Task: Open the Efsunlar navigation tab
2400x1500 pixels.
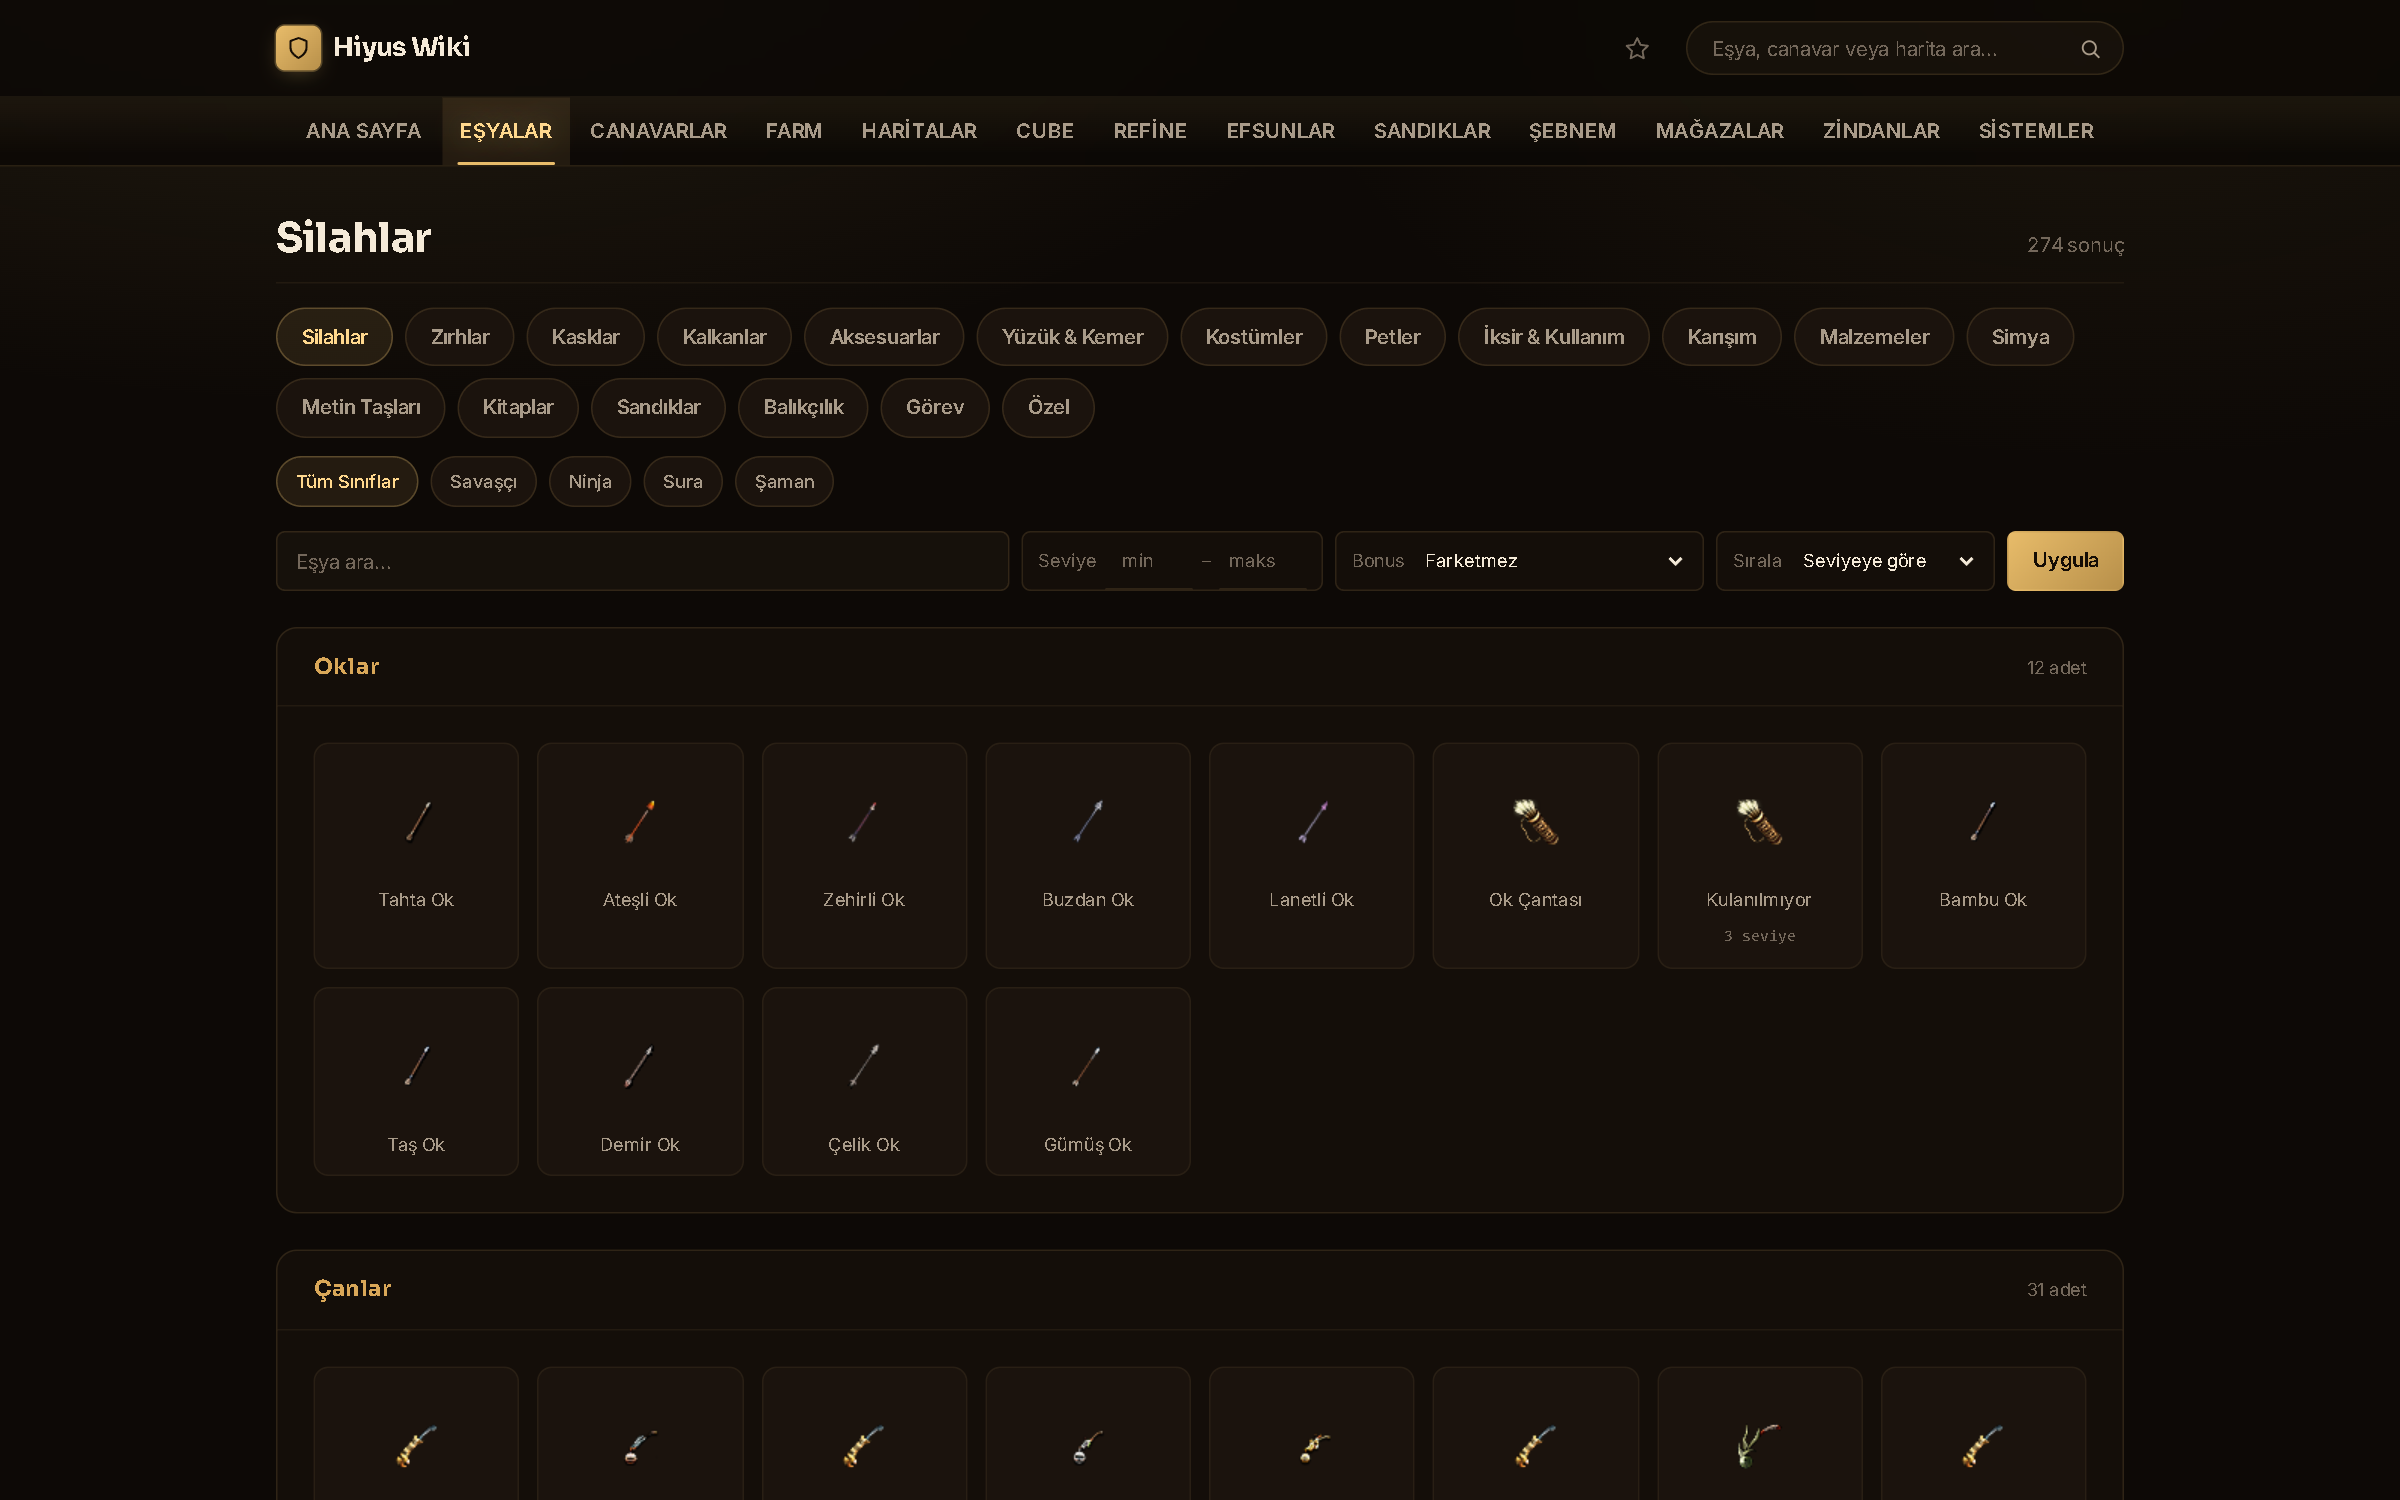Action: tap(1281, 131)
